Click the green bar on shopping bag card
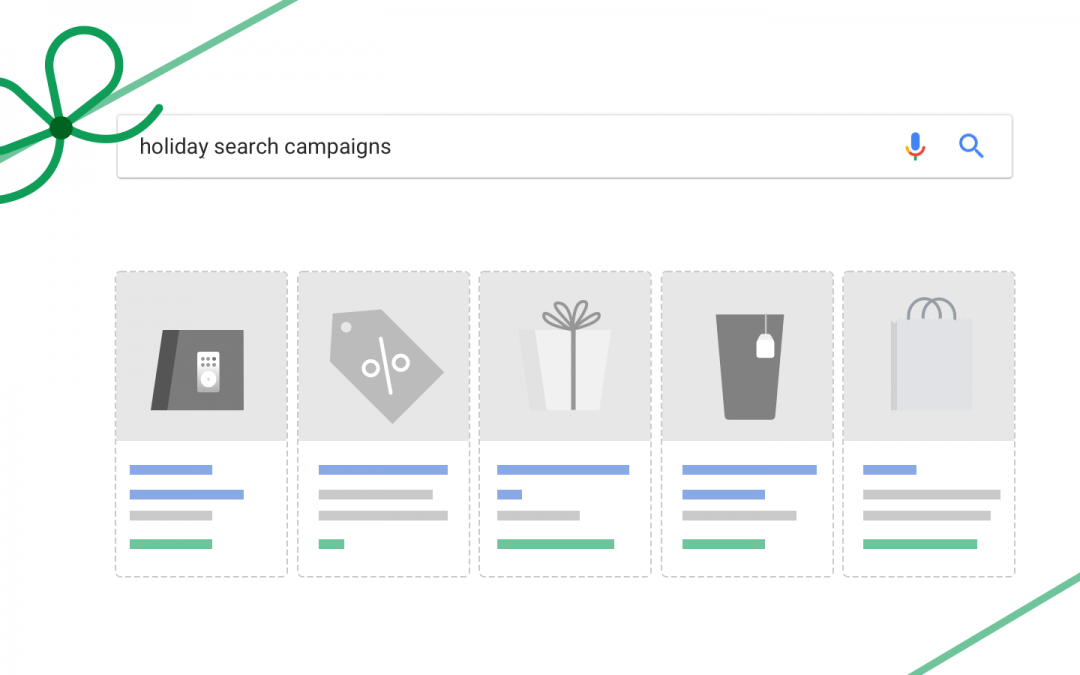Viewport: 1080px width, 675px height. coord(920,544)
